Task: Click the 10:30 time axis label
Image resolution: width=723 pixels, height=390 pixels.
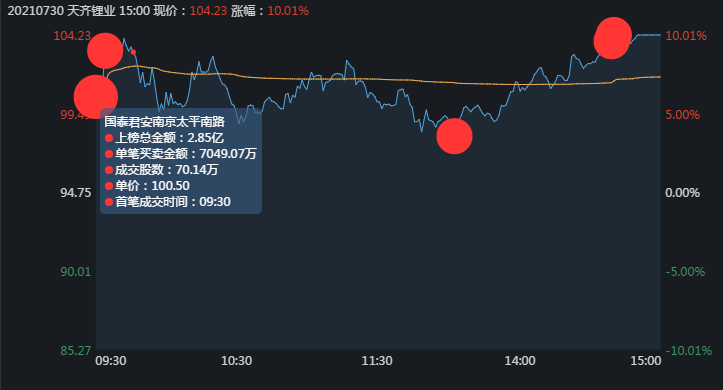Action: [237, 360]
